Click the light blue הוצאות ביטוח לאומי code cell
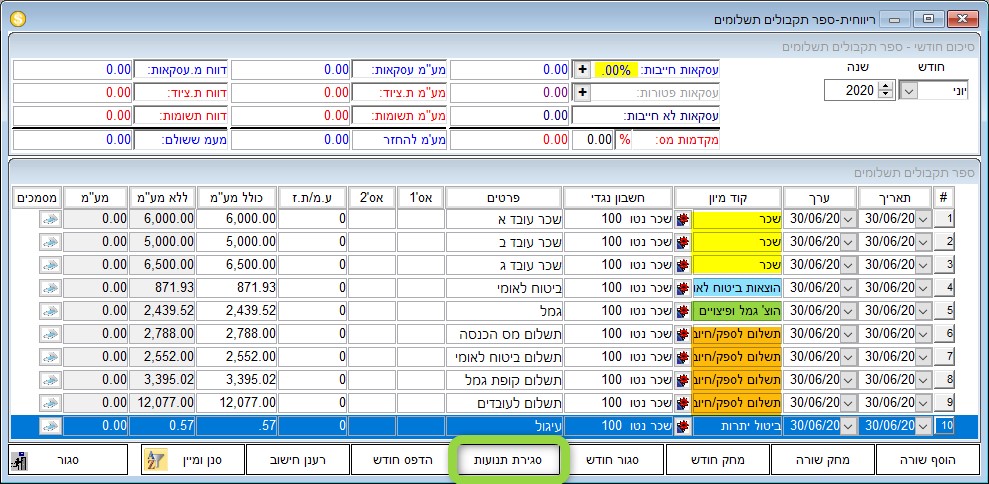 tap(737, 288)
